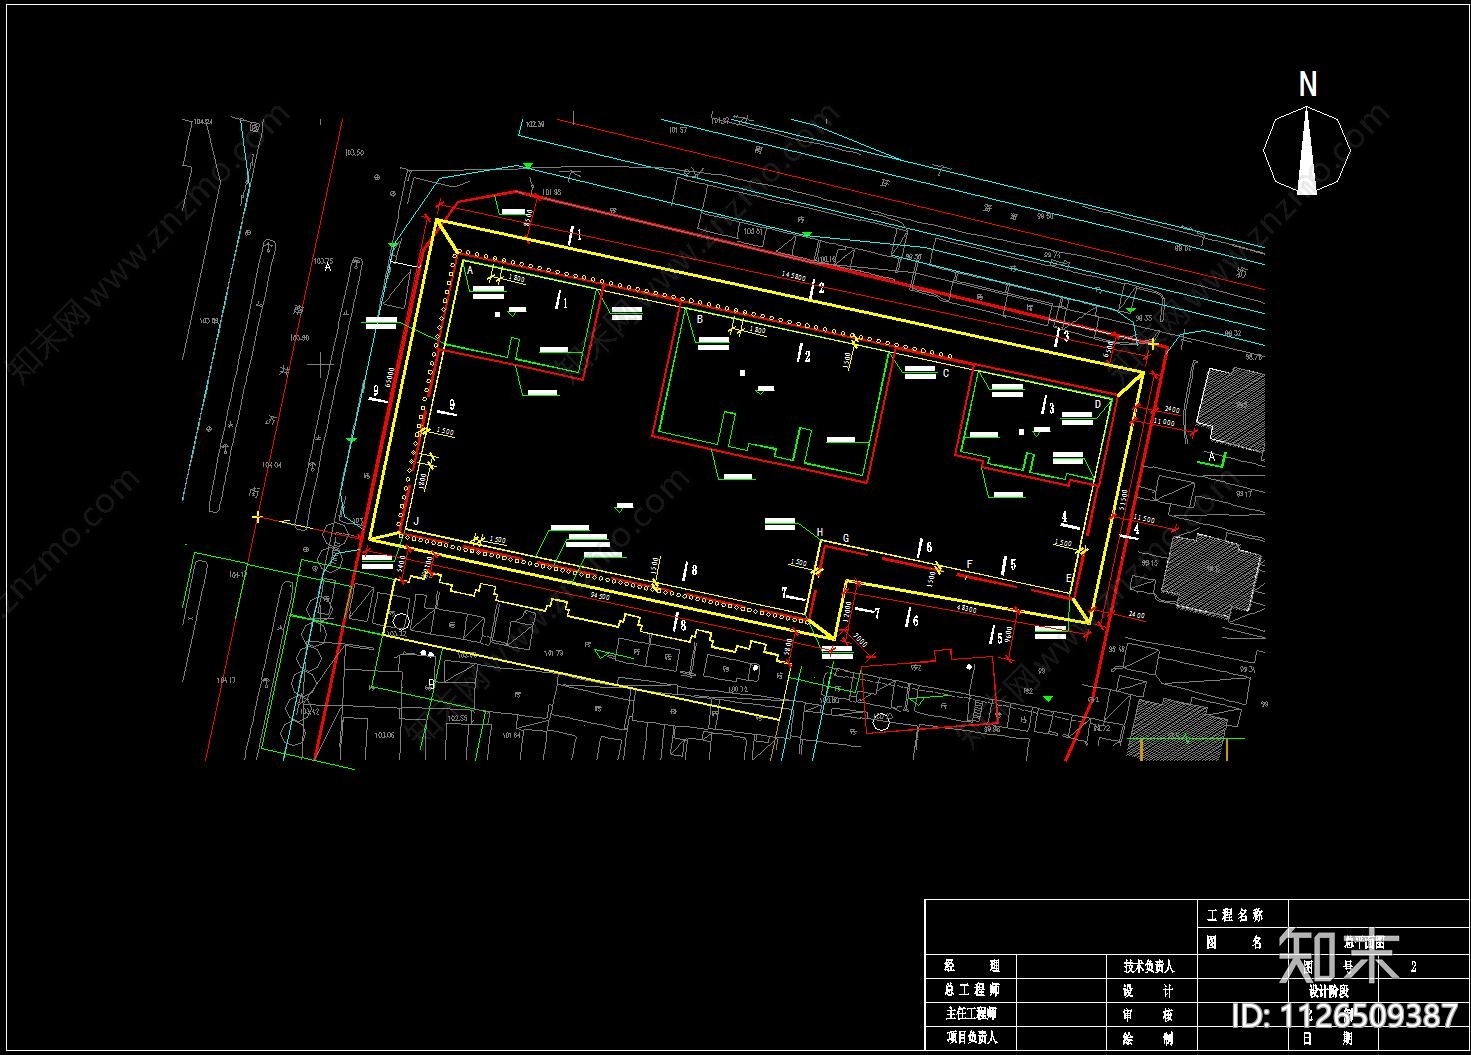Select corner point label J

click(416, 522)
